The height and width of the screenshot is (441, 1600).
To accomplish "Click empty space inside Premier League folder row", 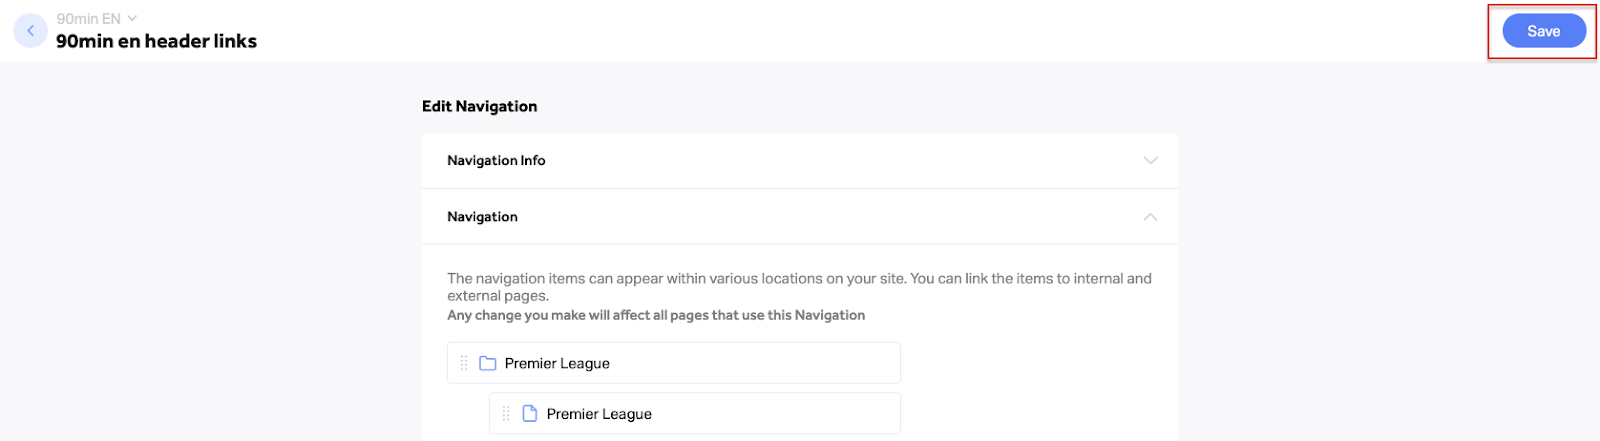I will pos(760,363).
